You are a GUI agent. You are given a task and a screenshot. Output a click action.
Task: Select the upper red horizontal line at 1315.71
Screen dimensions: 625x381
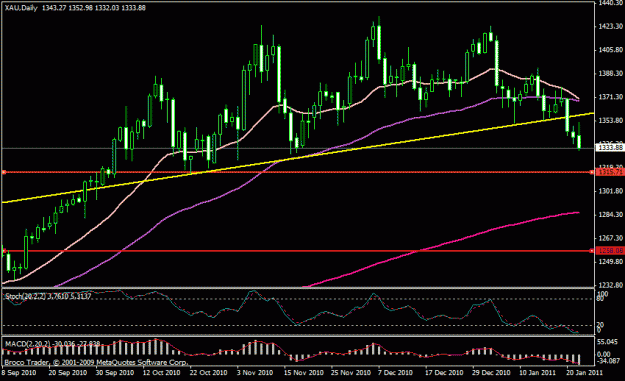tap(298, 172)
